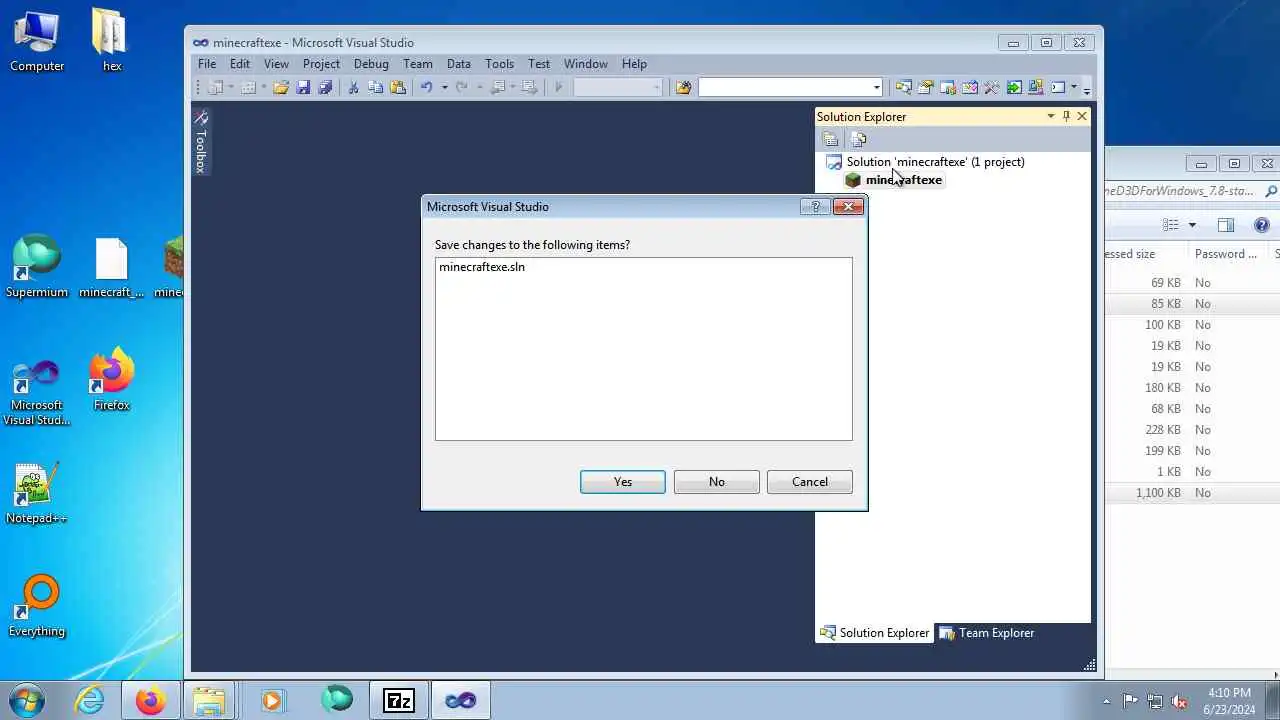
Task: Select minecraftexe.sln in the save list
Action: [482, 267]
